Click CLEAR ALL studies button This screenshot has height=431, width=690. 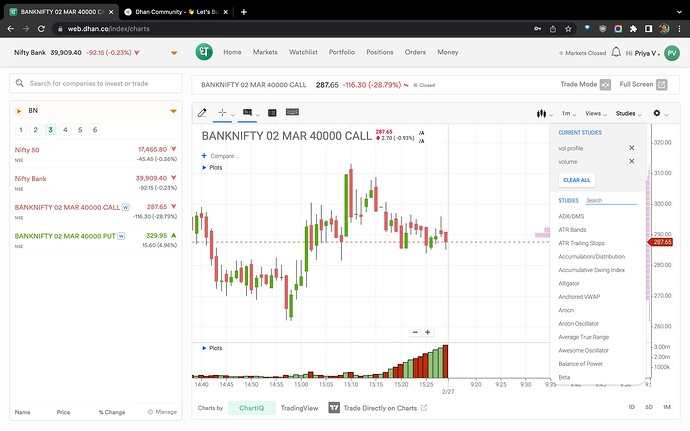point(576,180)
